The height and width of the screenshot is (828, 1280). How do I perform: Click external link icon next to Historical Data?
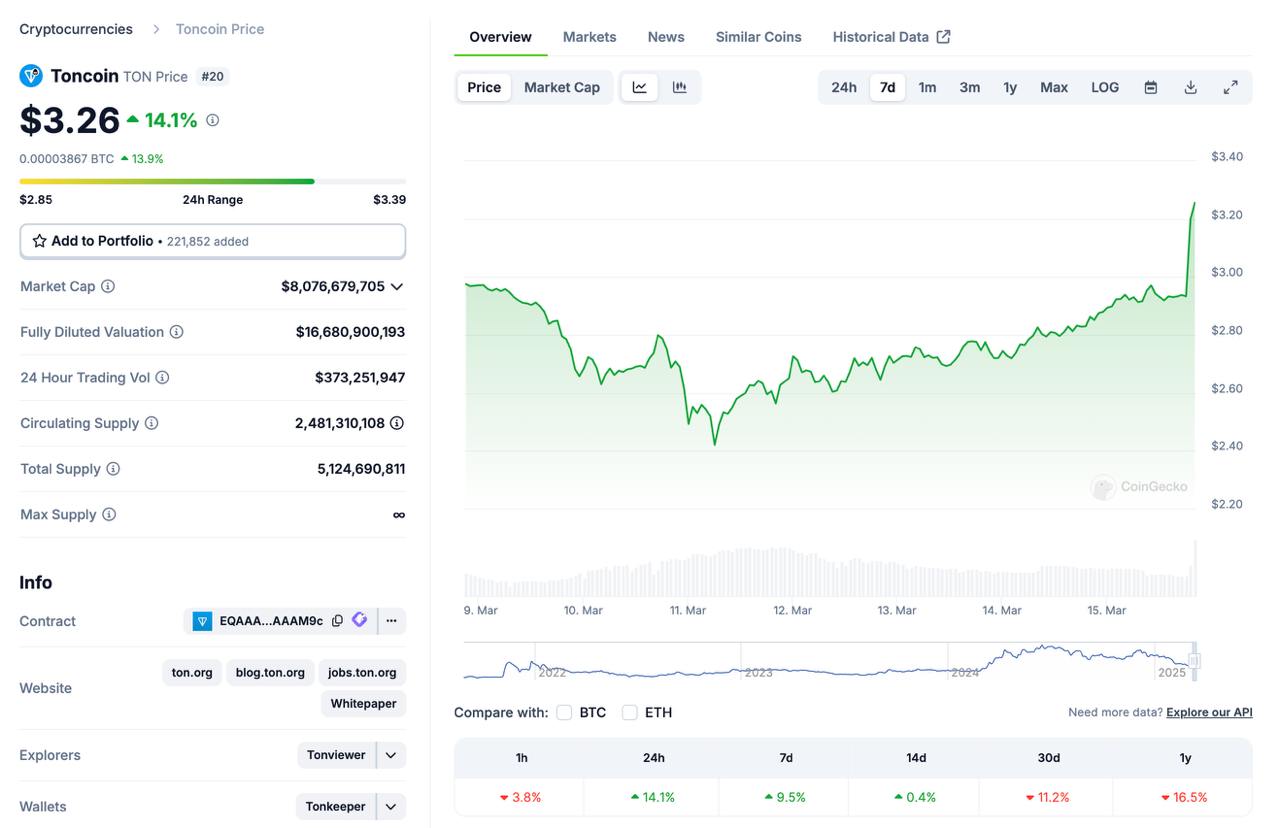943,37
